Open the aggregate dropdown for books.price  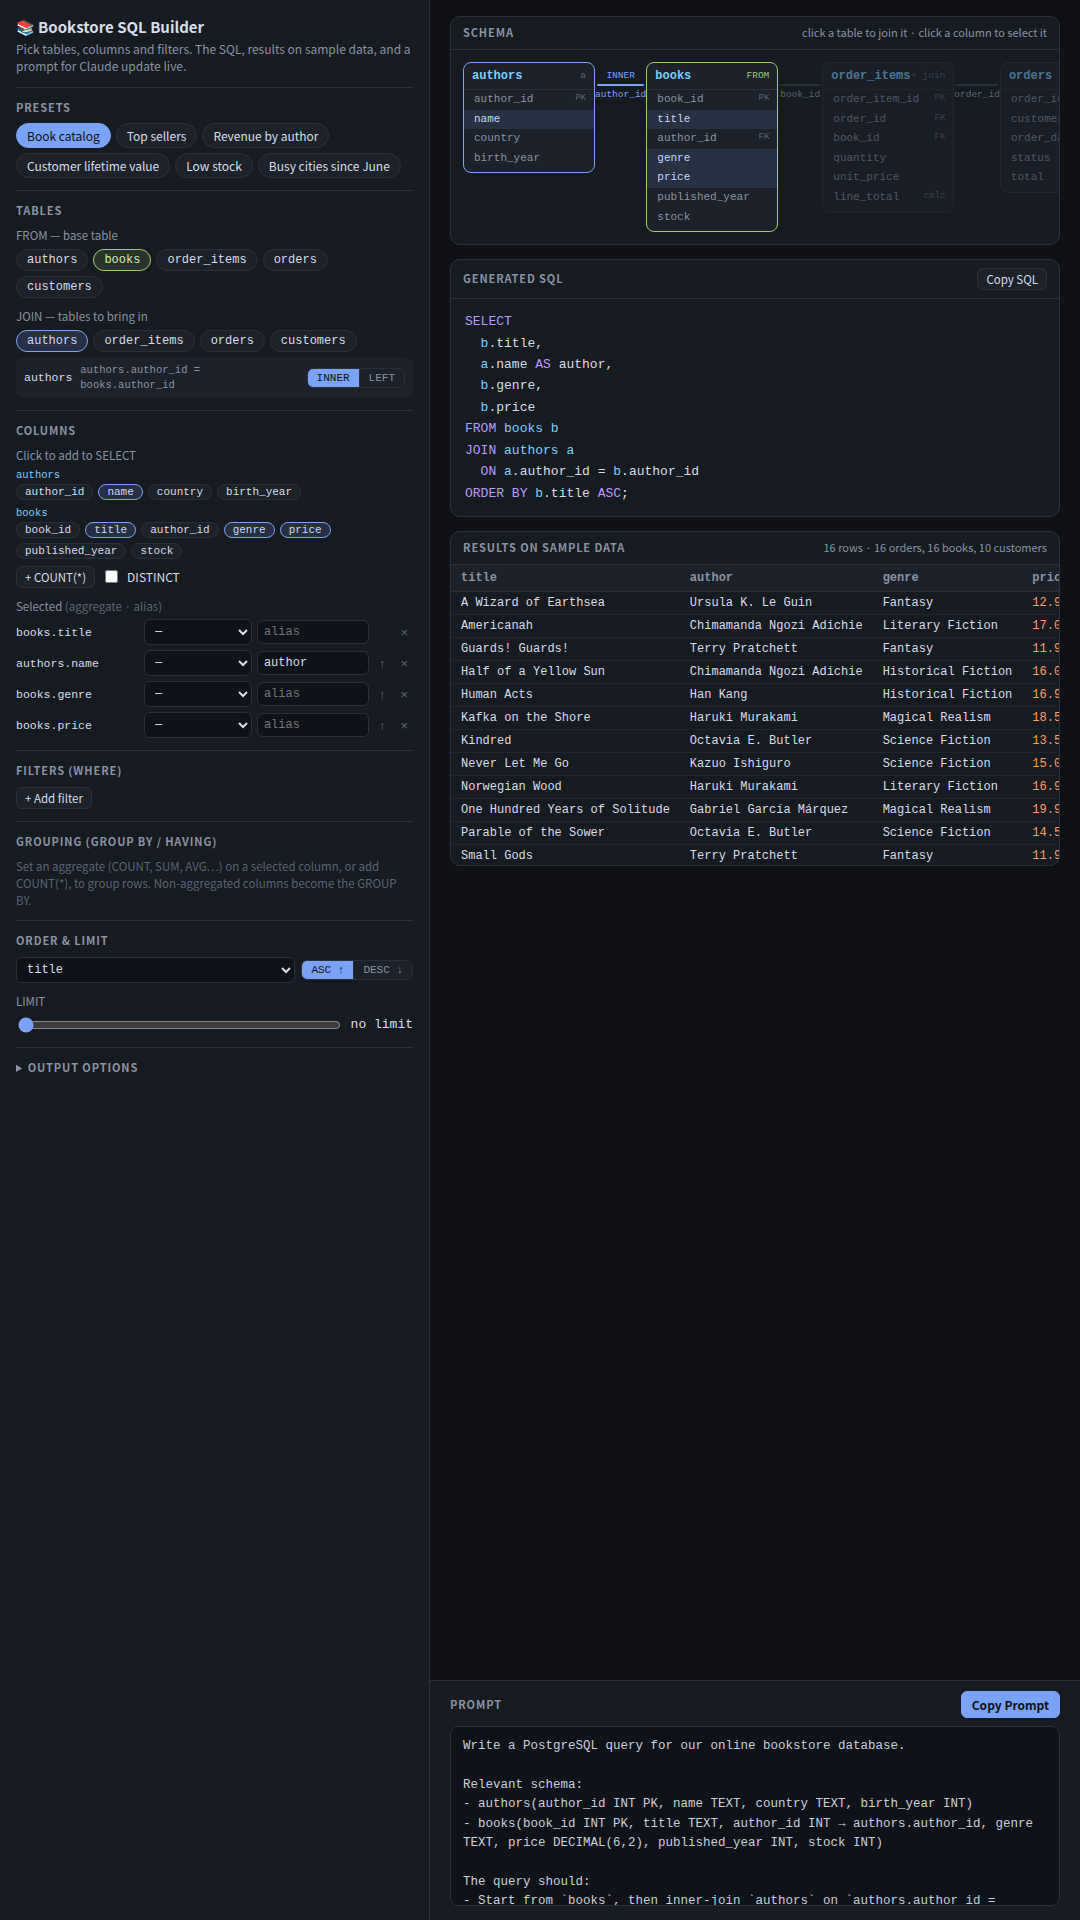[198, 725]
